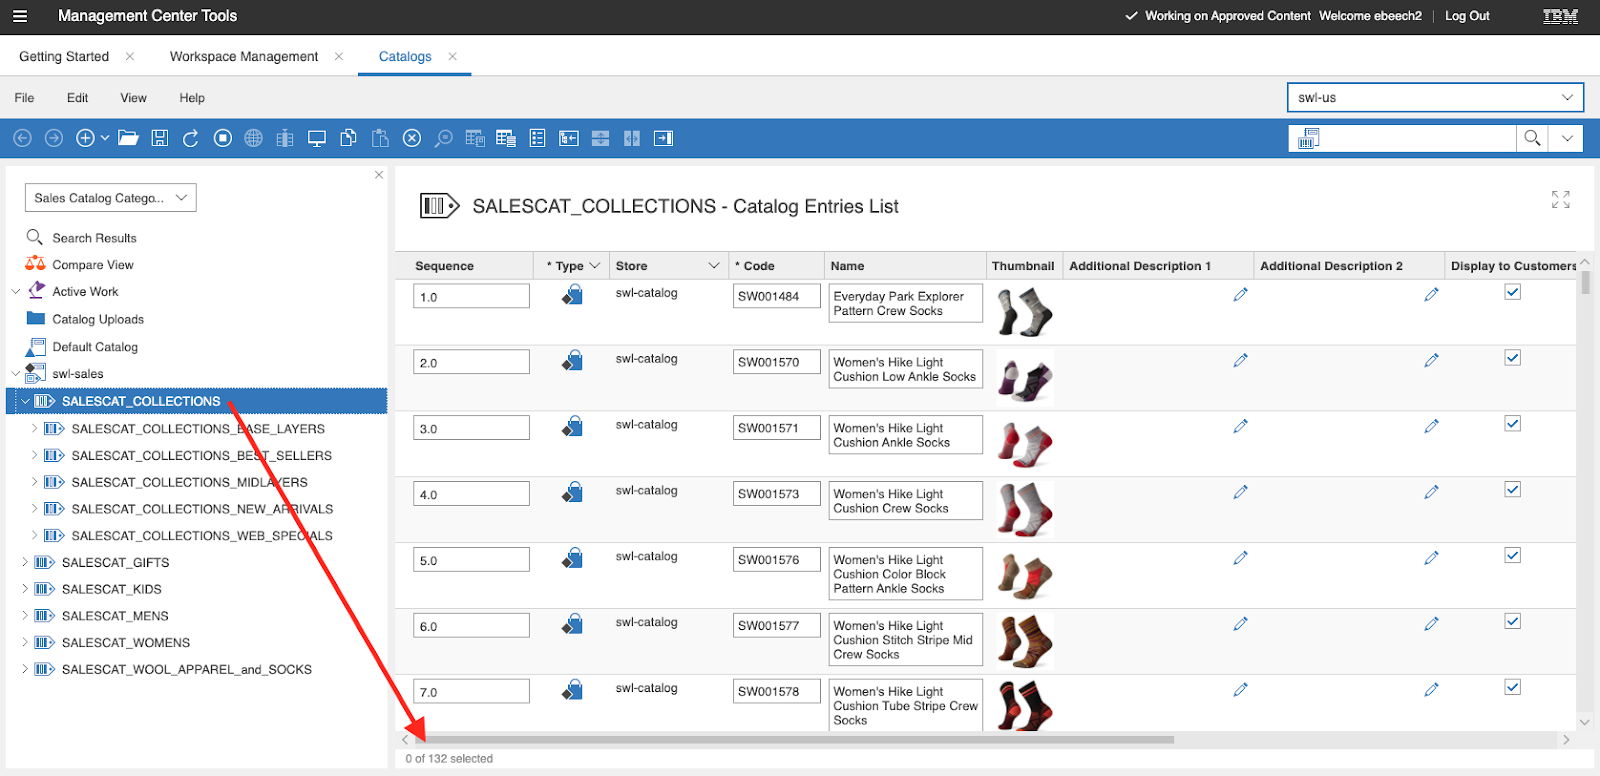Image resolution: width=1600 pixels, height=776 pixels.
Task: Uncheck Display to Customers for SW001573
Action: [1513, 490]
